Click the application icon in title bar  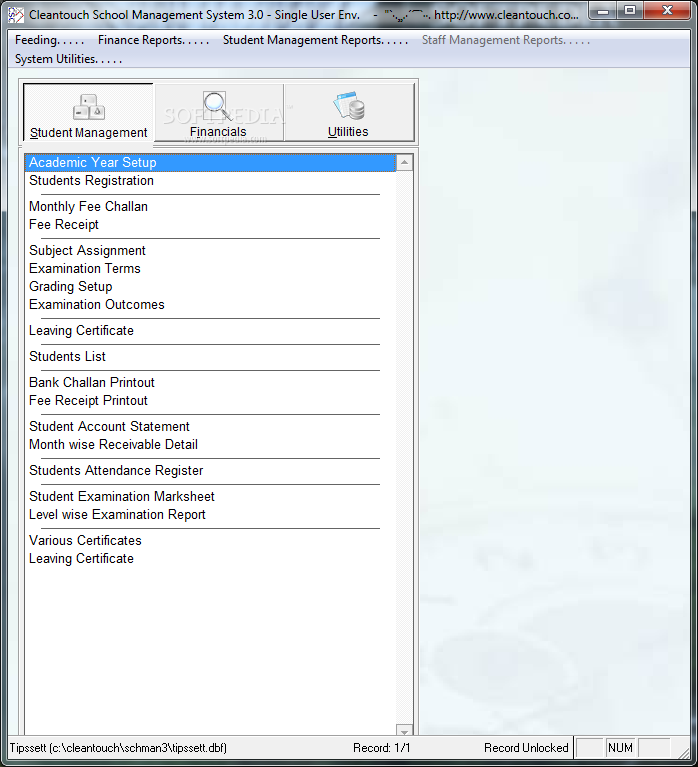pyautogui.click(x=16, y=15)
